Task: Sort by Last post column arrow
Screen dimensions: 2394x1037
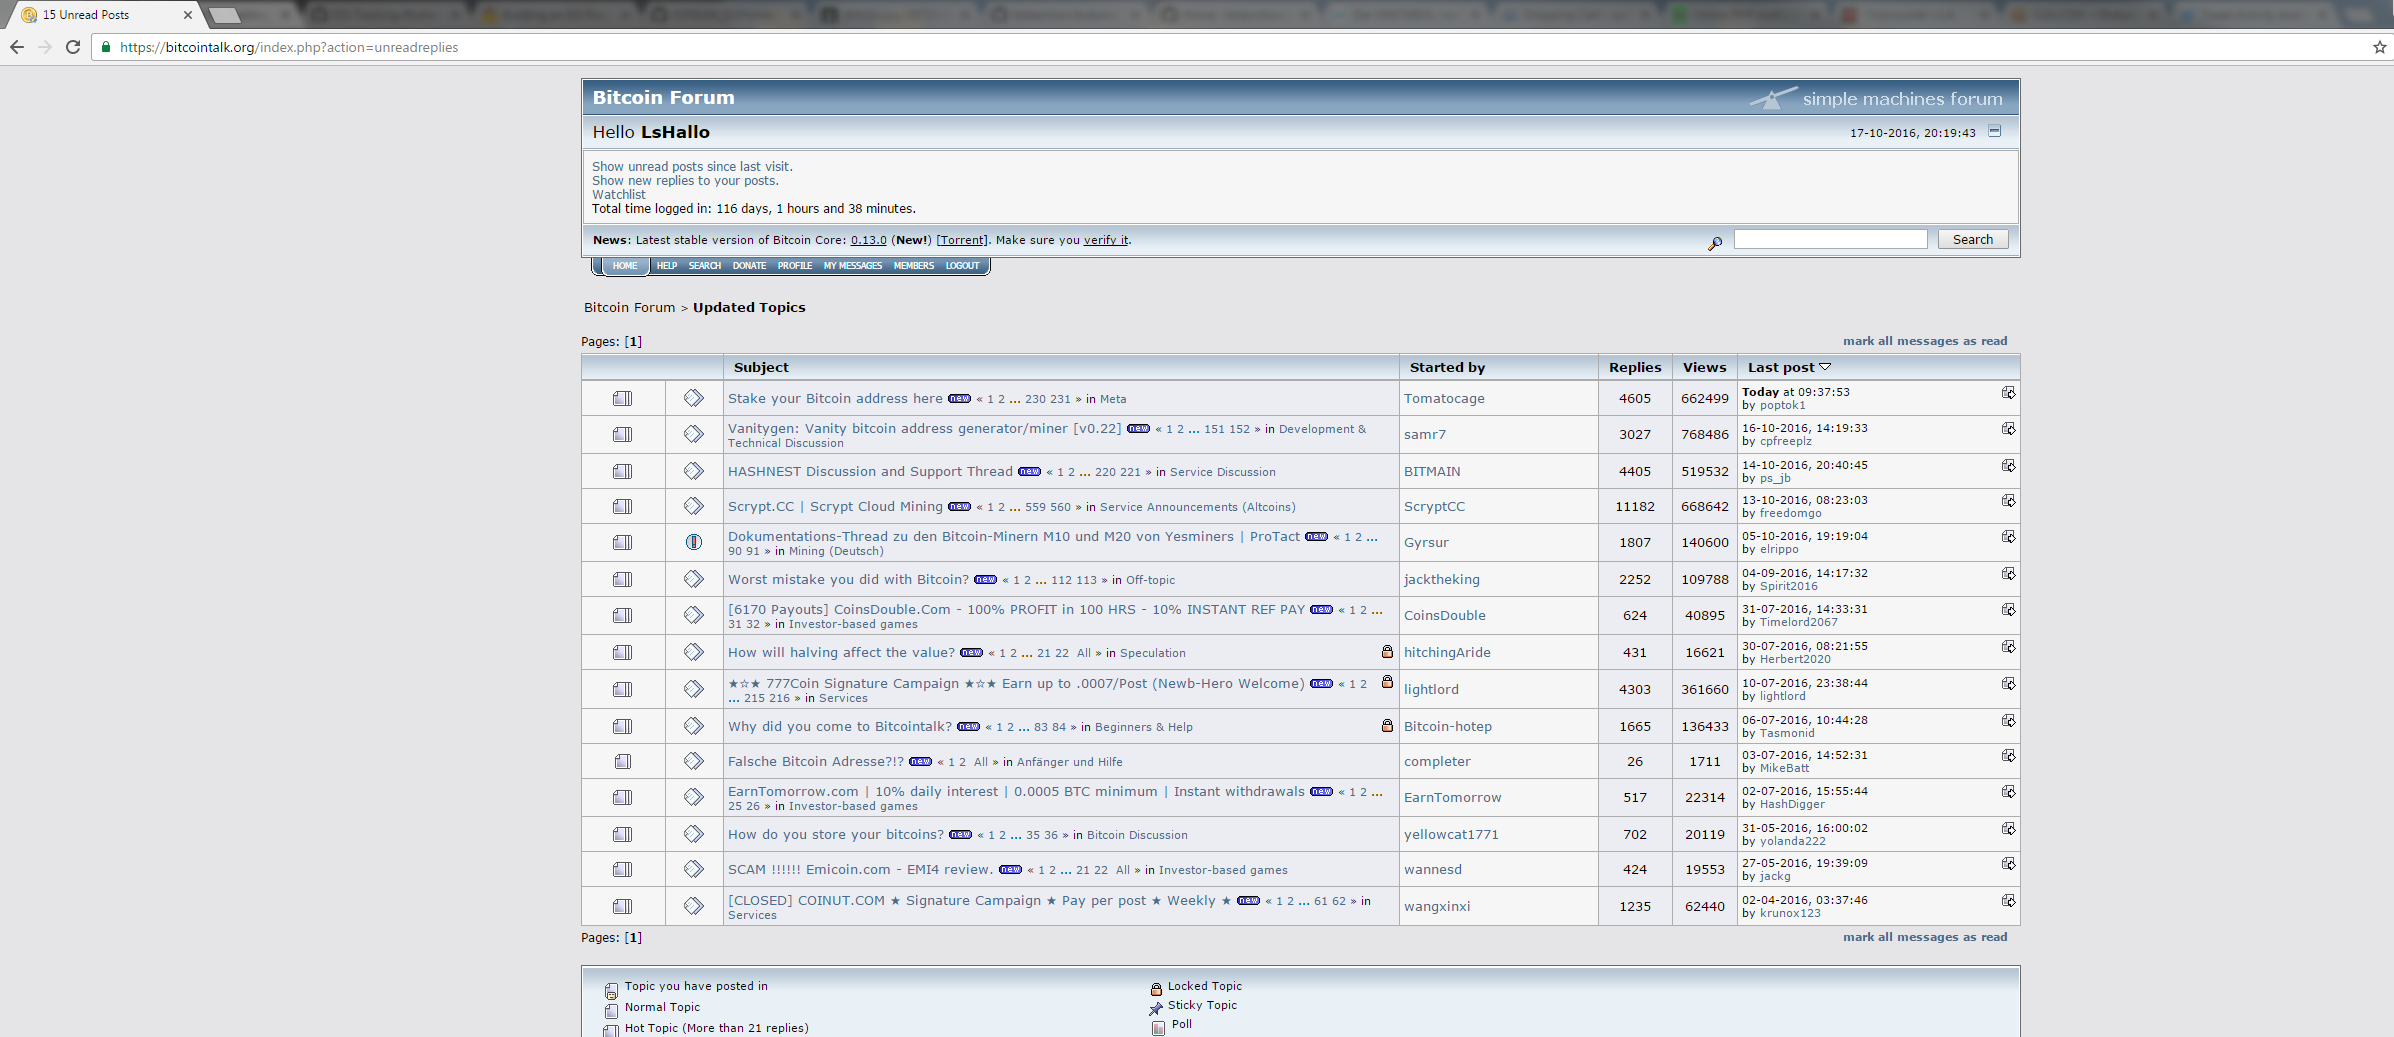Action: (x=1825, y=367)
